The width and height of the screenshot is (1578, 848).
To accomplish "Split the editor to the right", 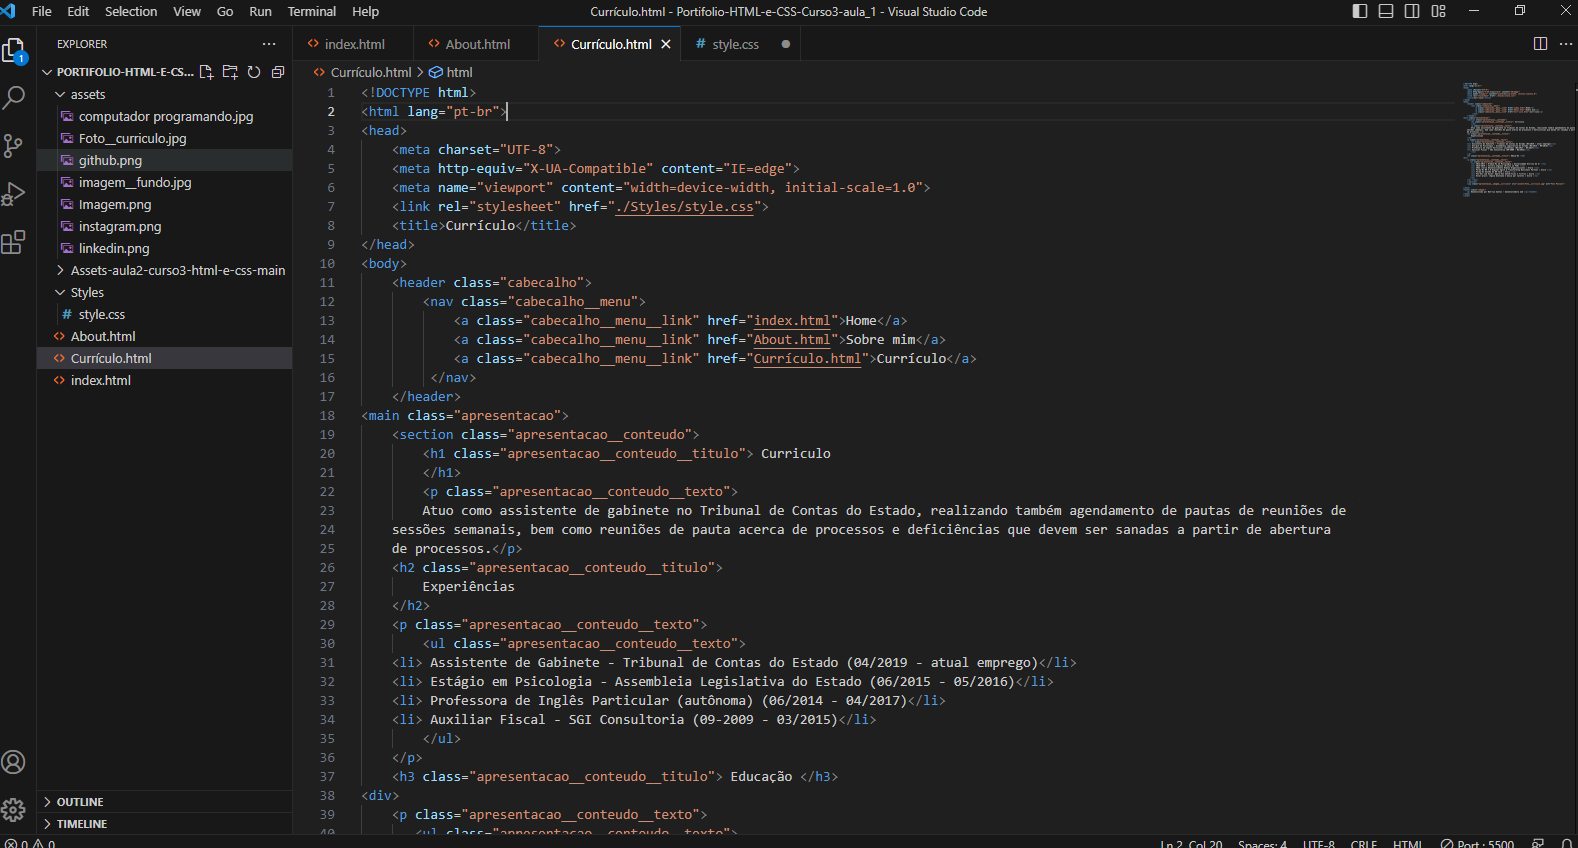I will pos(1540,44).
